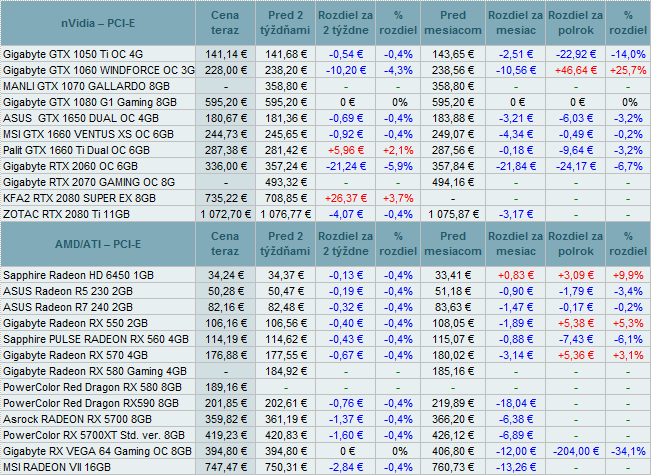Click the 419,23 € price cell
This screenshot has width=651, height=475.
click(x=226, y=436)
